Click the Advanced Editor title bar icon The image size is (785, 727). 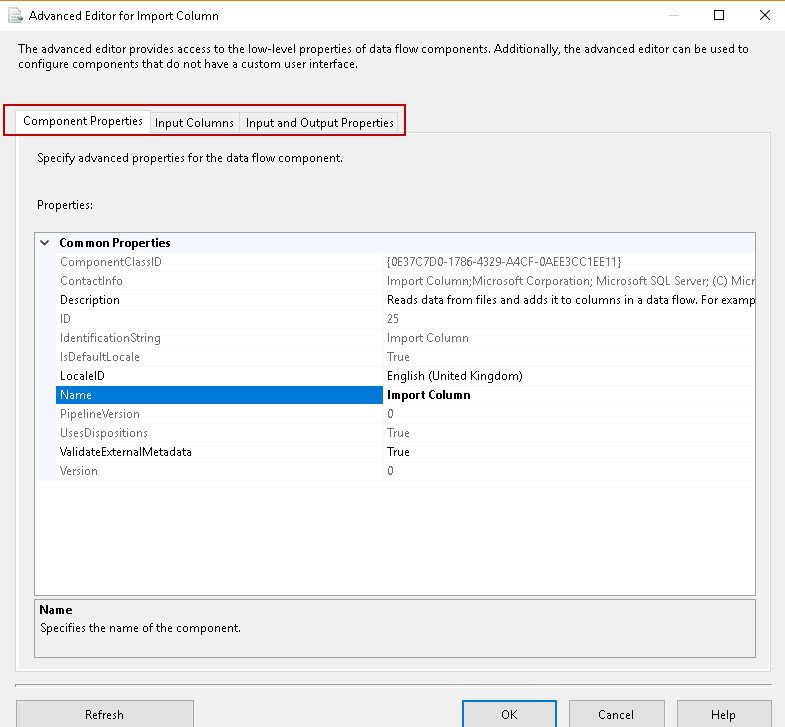tap(15, 16)
